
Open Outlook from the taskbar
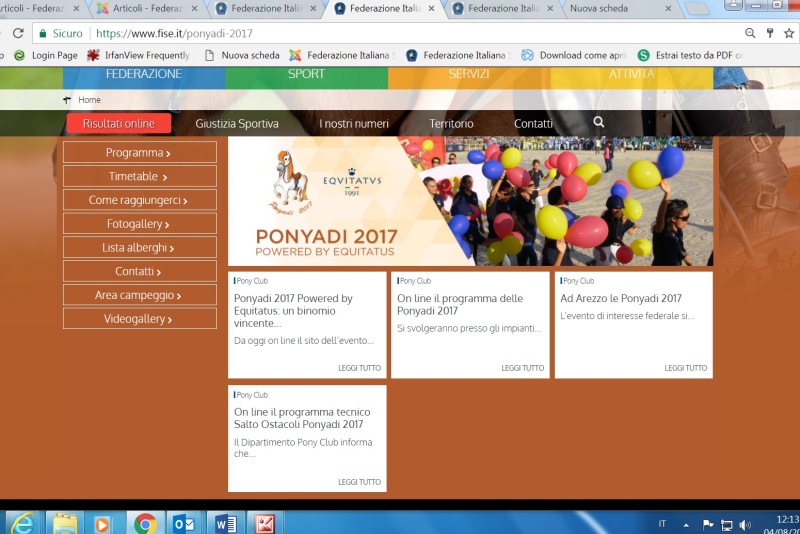pos(184,524)
